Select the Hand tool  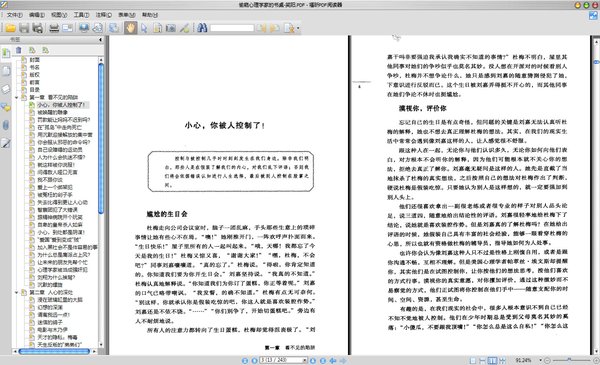click(x=130, y=28)
